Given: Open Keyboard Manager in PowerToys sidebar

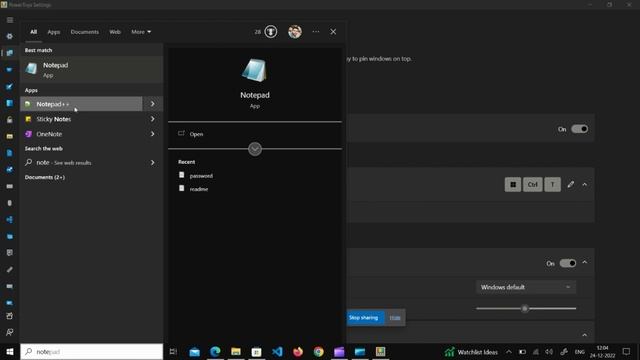Looking at the screenshot, I should 10,187.
